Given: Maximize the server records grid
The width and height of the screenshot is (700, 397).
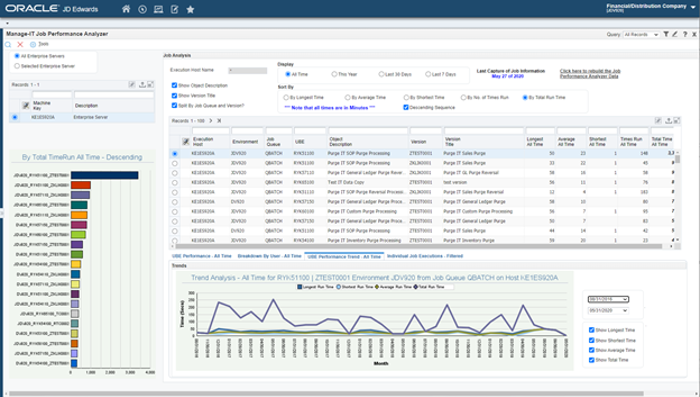Looking at the screenshot, I should [150, 84].
